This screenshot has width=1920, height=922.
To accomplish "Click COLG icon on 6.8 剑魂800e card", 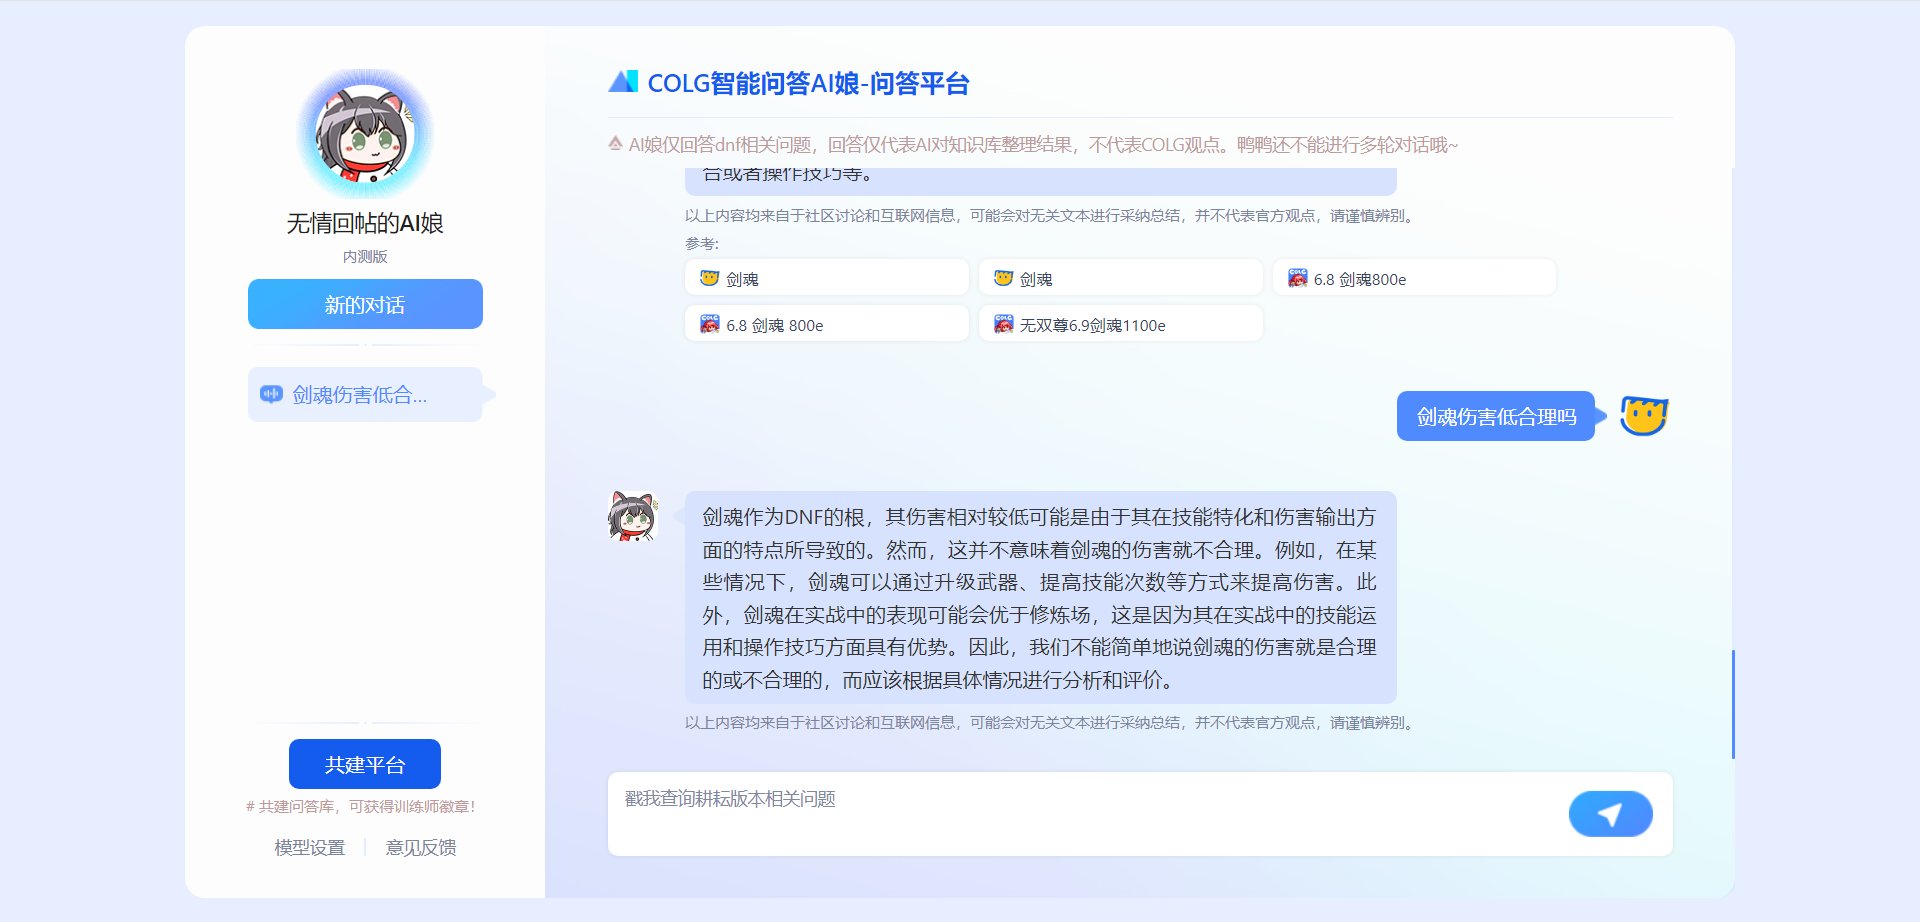I will 1298,278.
